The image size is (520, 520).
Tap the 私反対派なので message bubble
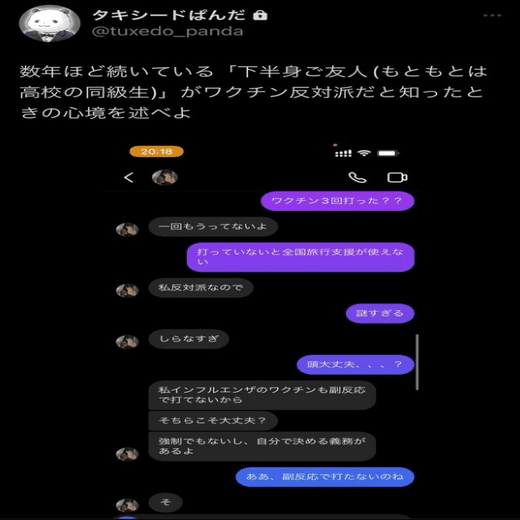coord(201,287)
